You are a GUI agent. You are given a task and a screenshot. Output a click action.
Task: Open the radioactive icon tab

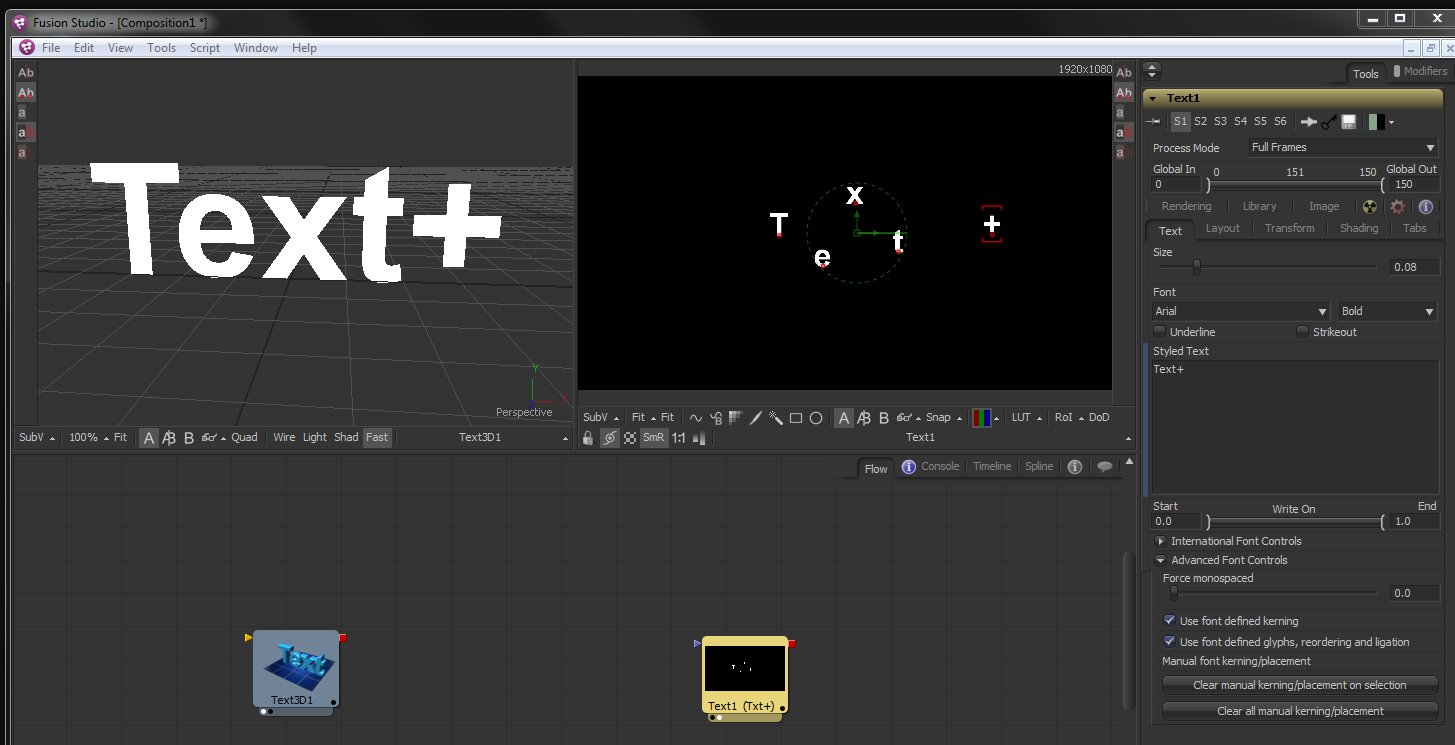[x=1370, y=207]
